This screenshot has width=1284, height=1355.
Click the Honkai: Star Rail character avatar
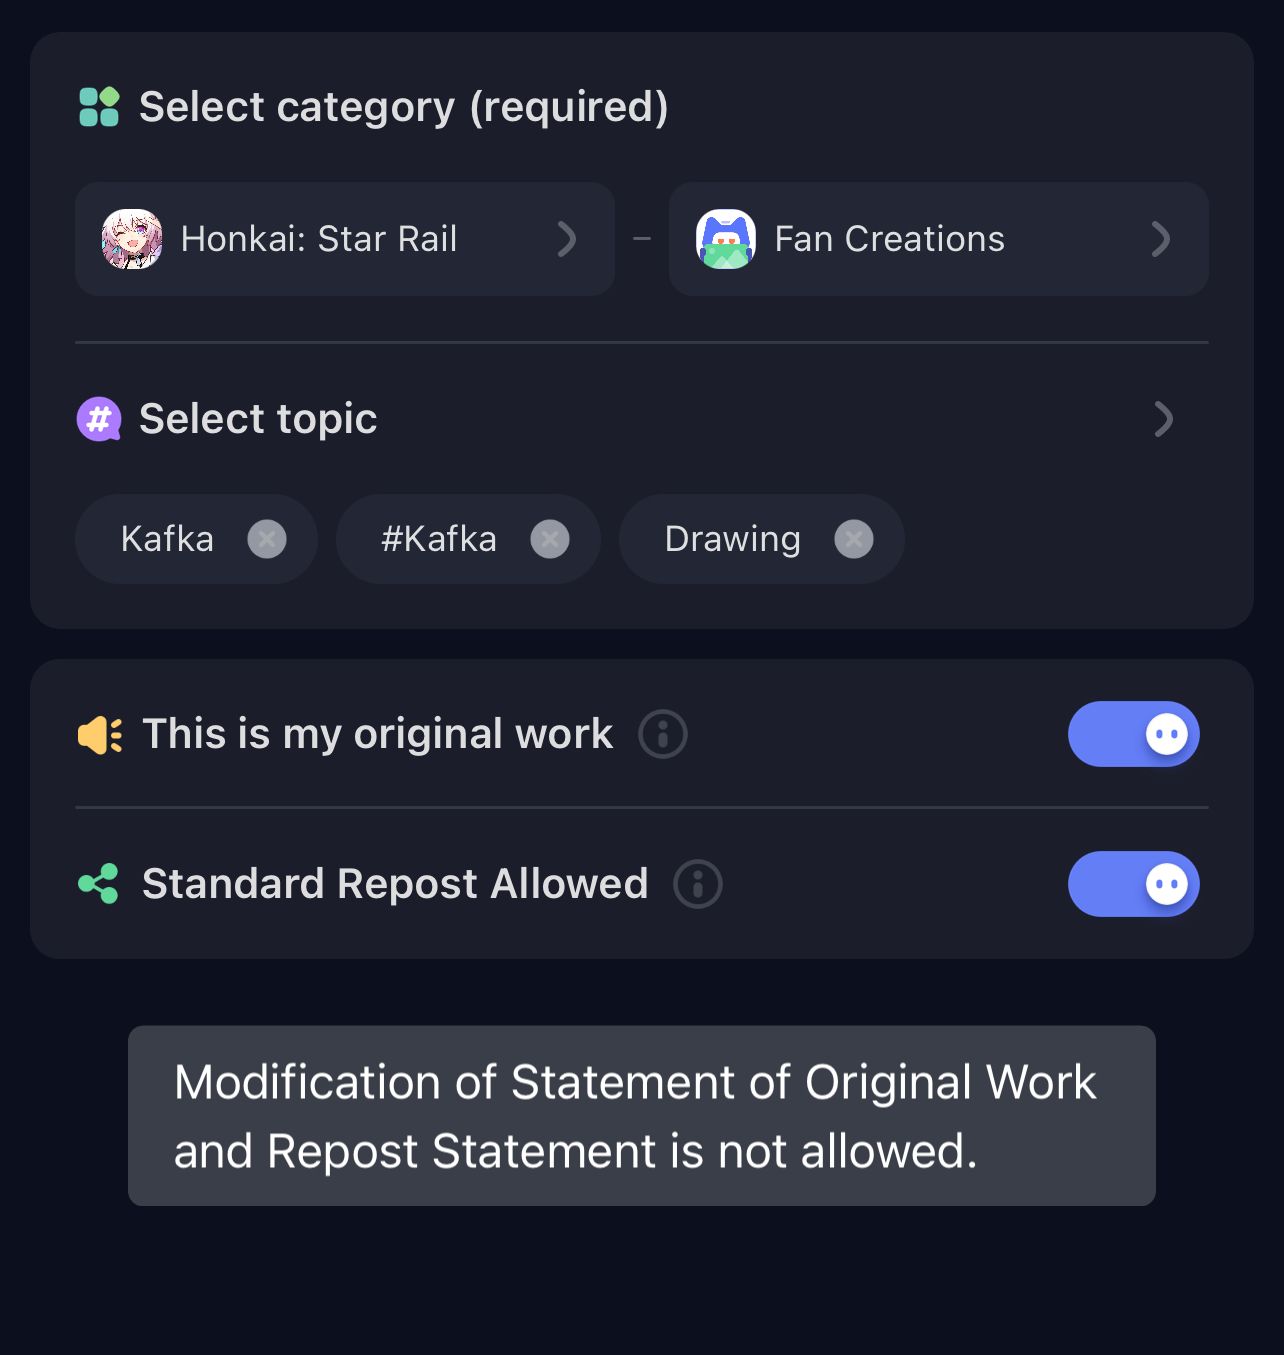pos(132,239)
